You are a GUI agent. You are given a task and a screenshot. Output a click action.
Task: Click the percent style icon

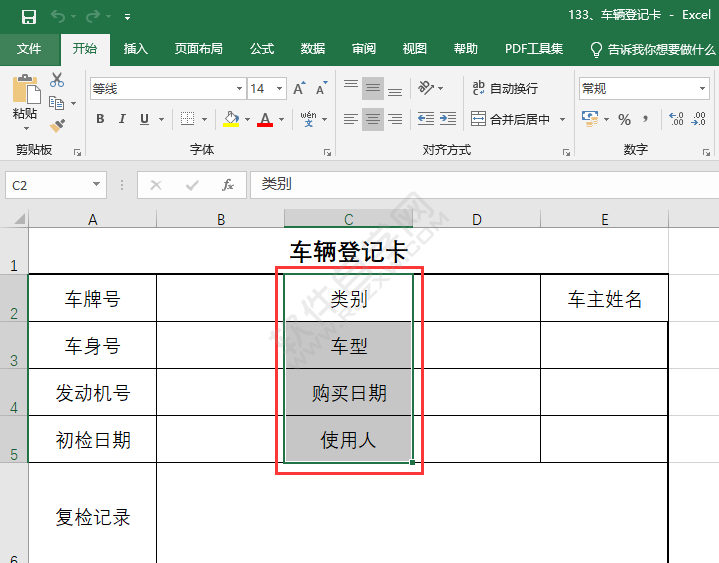point(624,120)
